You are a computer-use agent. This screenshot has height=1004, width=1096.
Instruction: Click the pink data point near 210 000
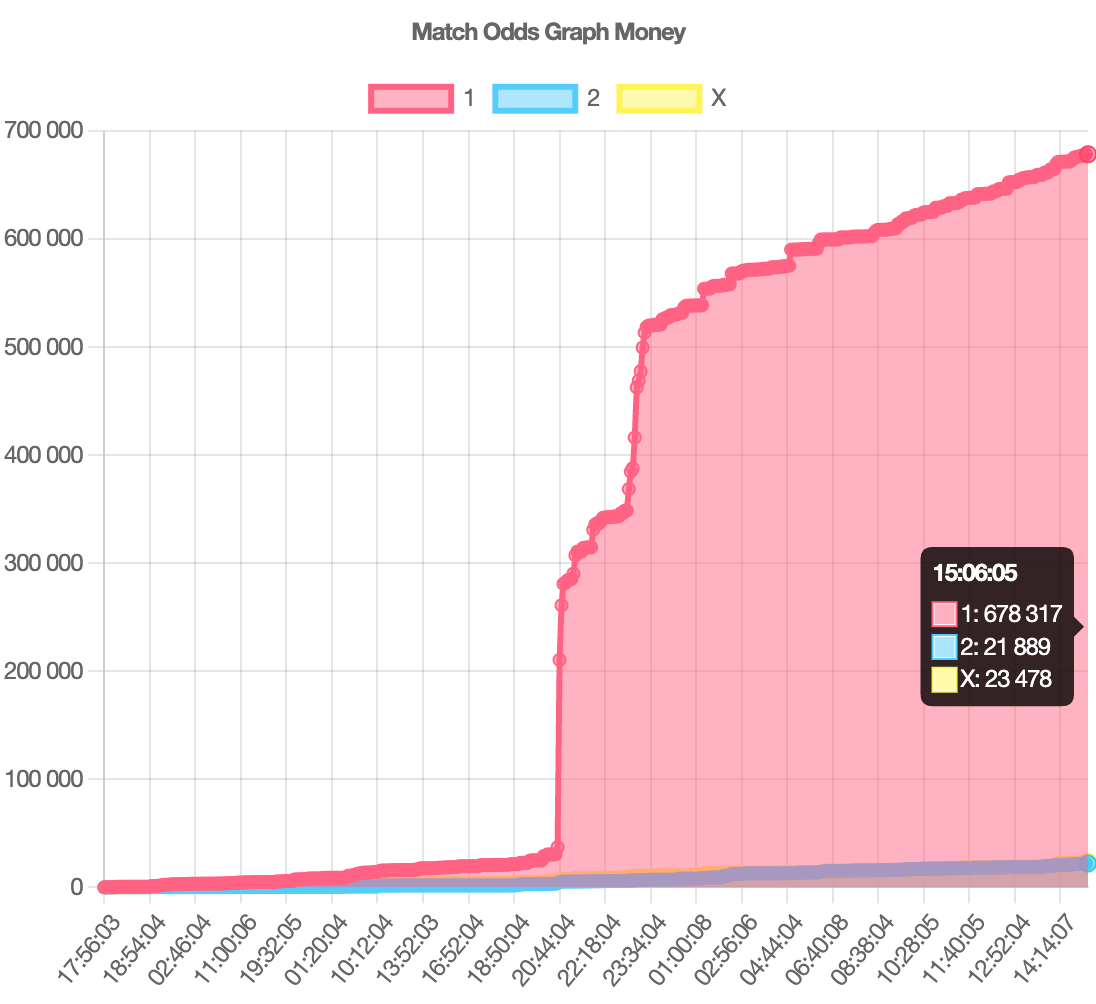point(559,660)
